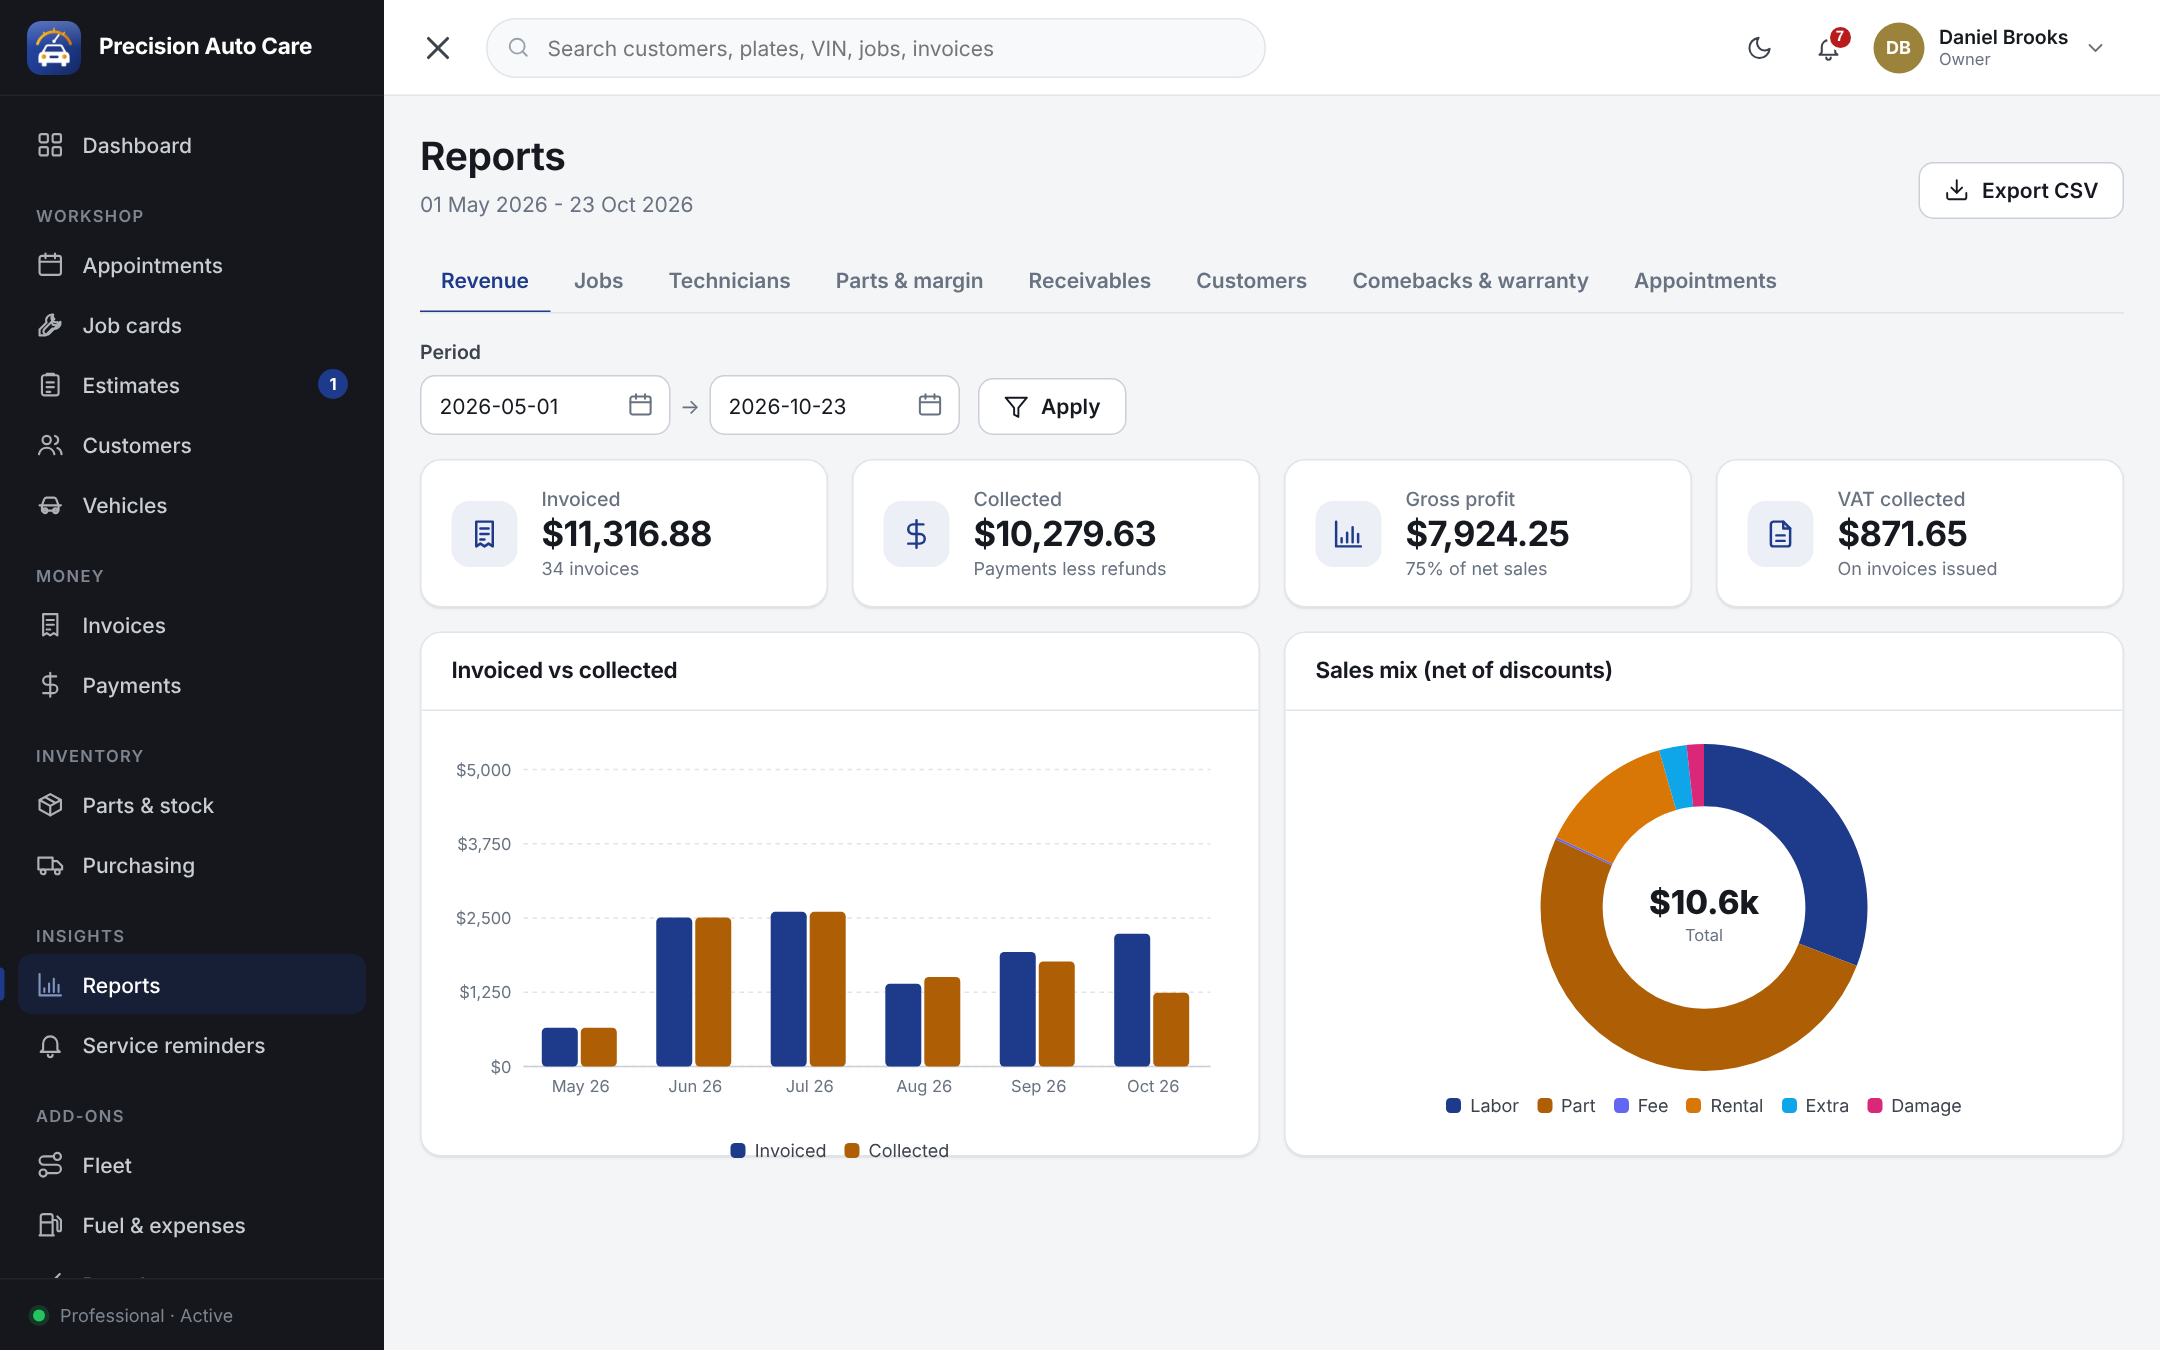Click the Estimates badge showing 1

tap(333, 384)
